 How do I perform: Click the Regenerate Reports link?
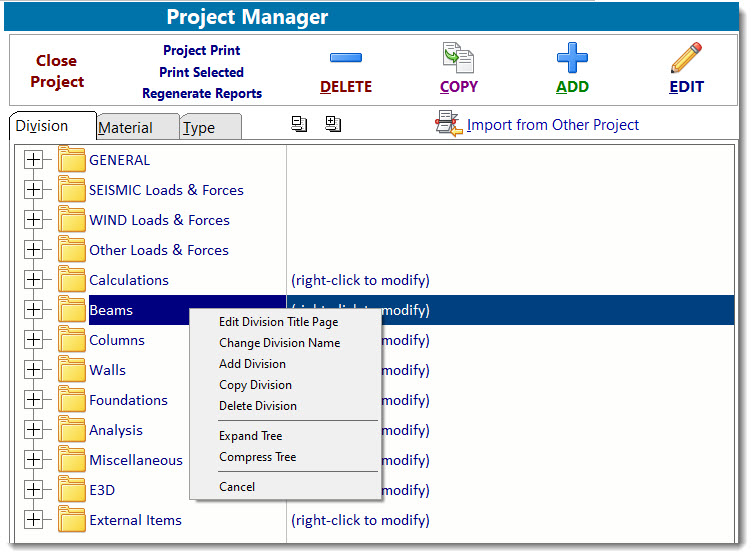202,94
